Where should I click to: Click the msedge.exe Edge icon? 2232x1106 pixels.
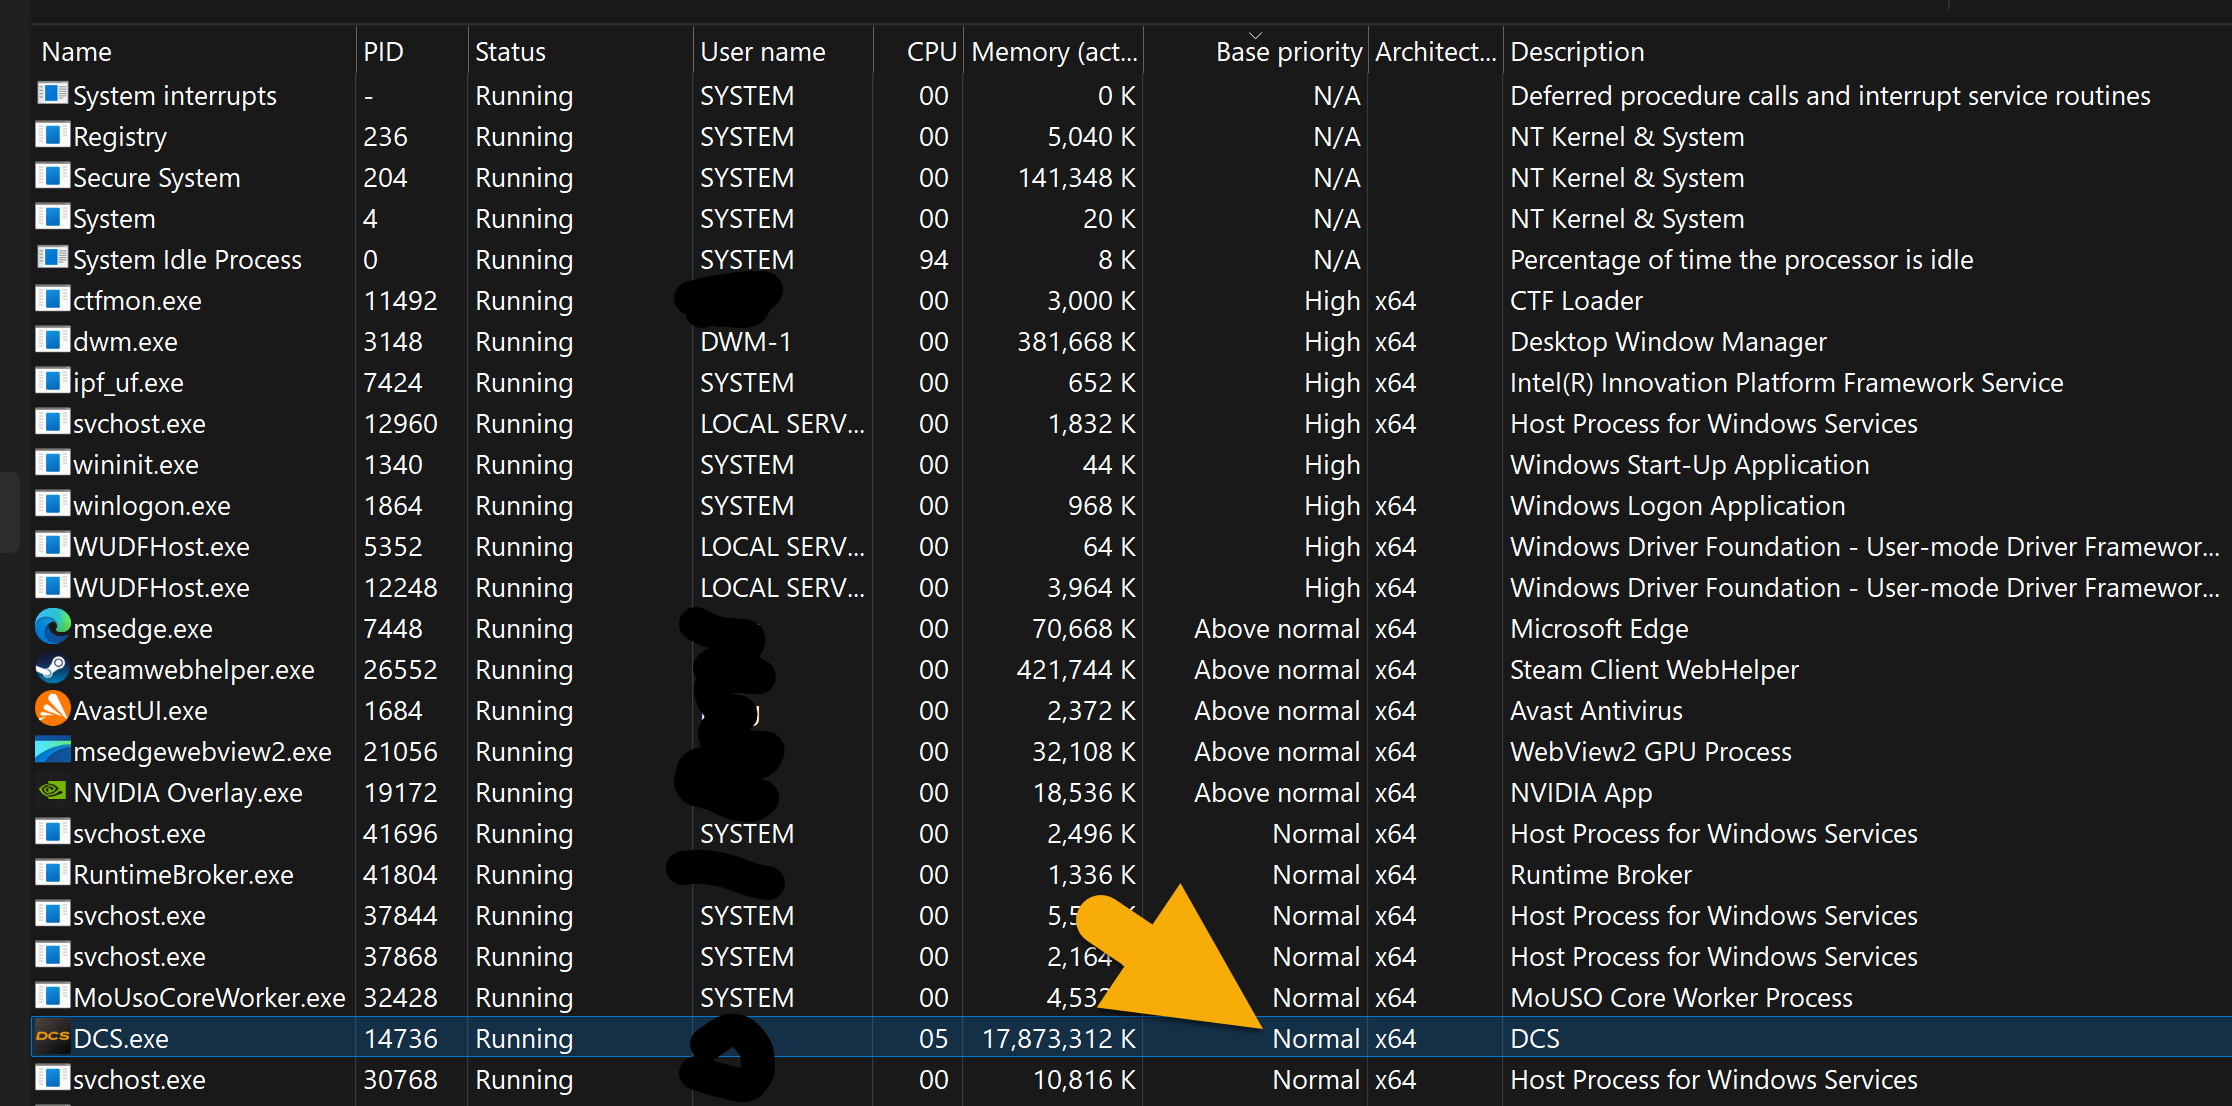tap(52, 627)
